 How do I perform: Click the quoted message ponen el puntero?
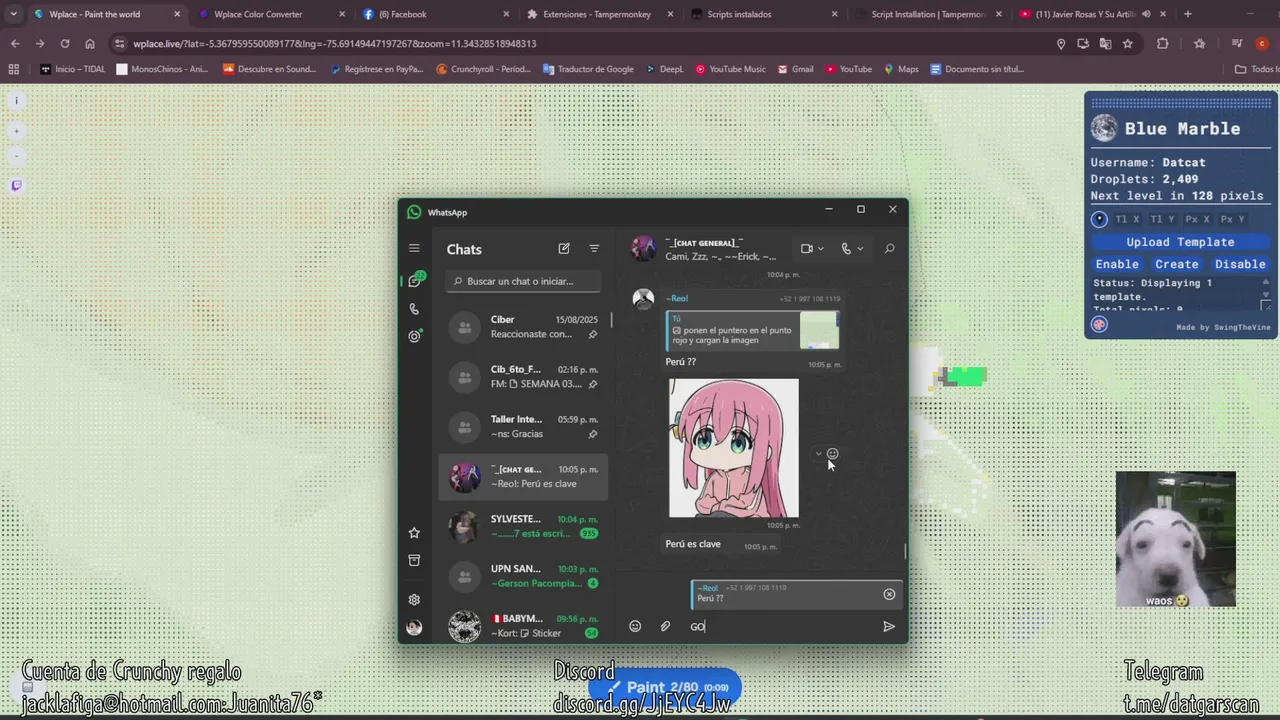[752, 331]
